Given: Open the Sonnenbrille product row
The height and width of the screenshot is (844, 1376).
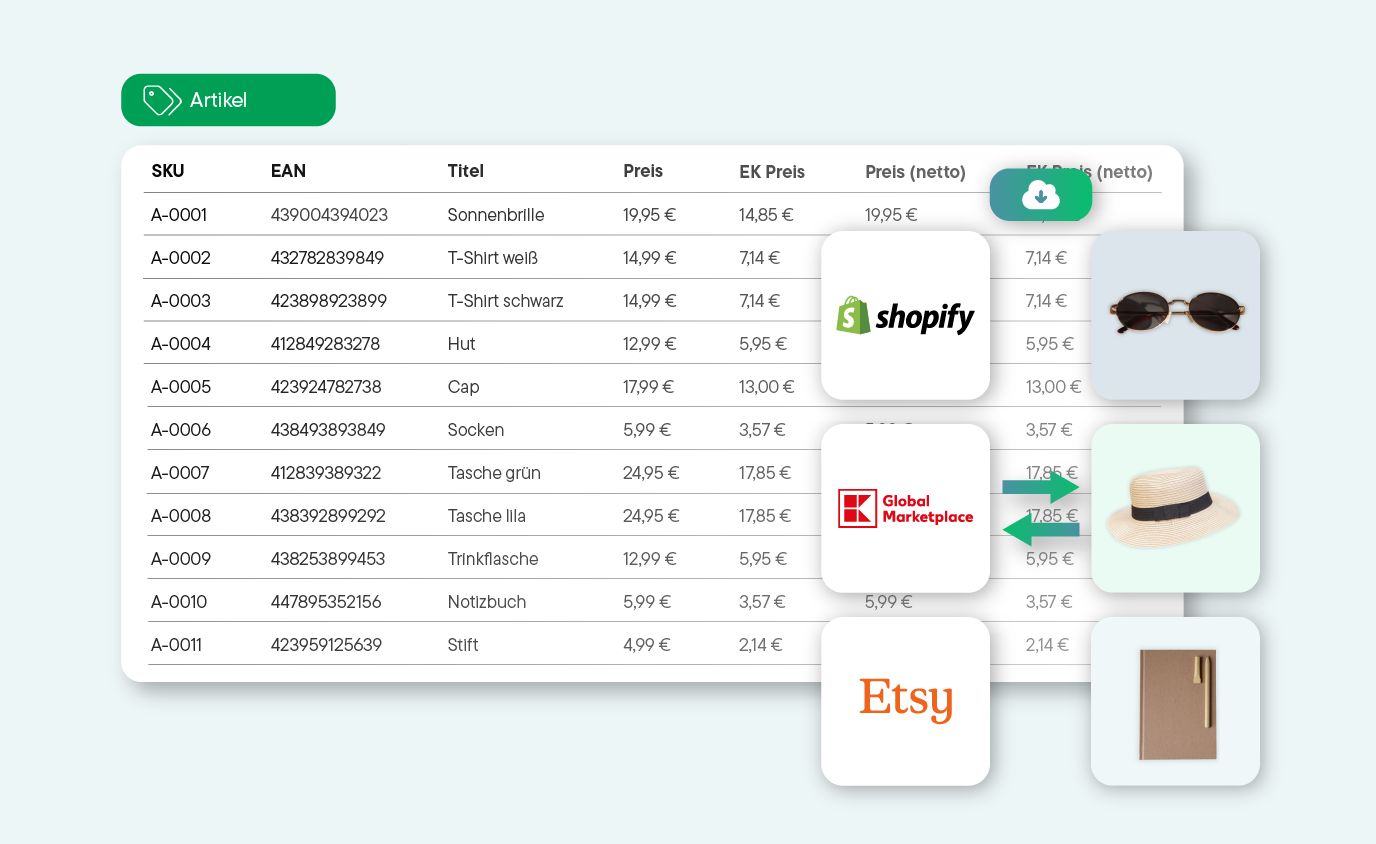Looking at the screenshot, I should point(497,214).
